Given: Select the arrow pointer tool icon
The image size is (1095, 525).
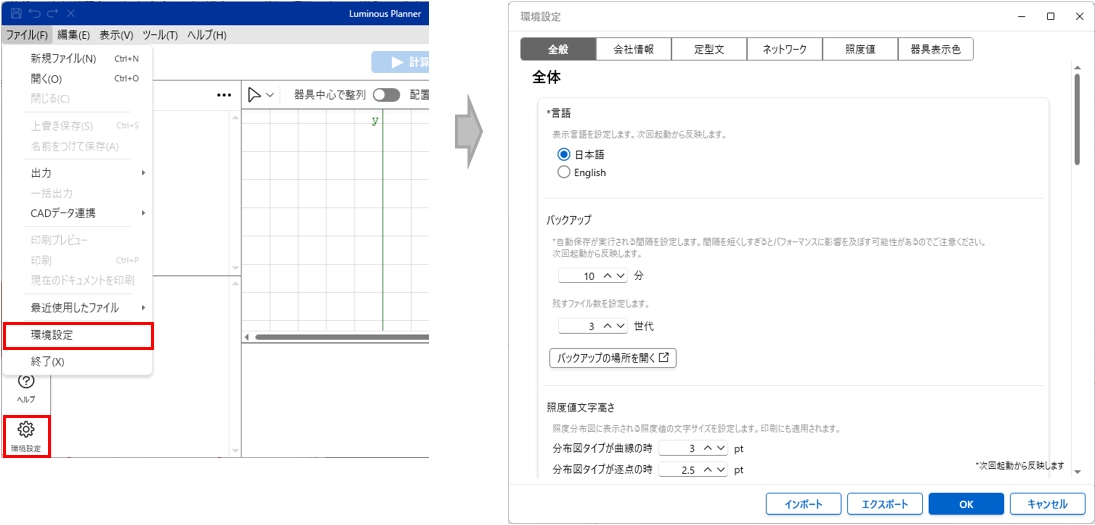Looking at the screenshot, I should pos(254,95).
